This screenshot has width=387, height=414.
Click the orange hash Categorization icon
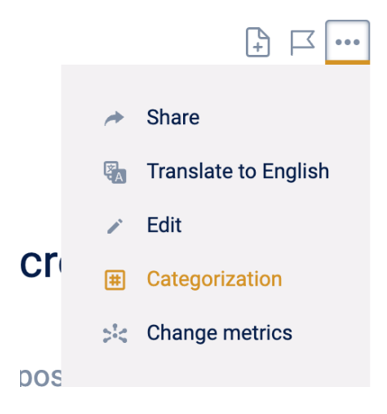point(115,280)
